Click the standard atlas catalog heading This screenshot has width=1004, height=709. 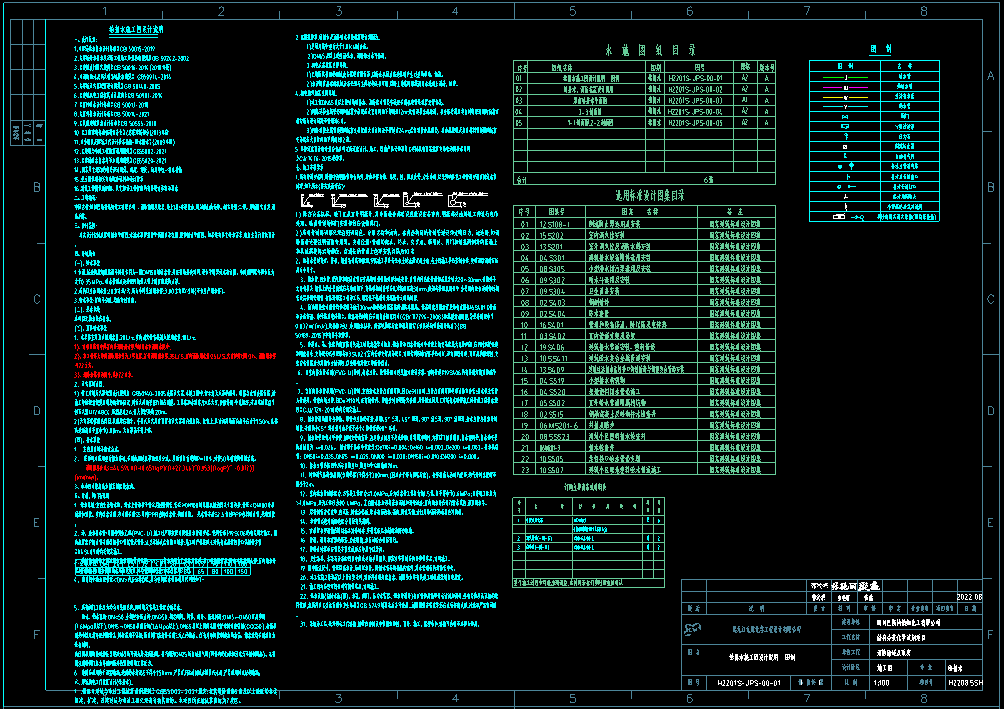[650, 196]
